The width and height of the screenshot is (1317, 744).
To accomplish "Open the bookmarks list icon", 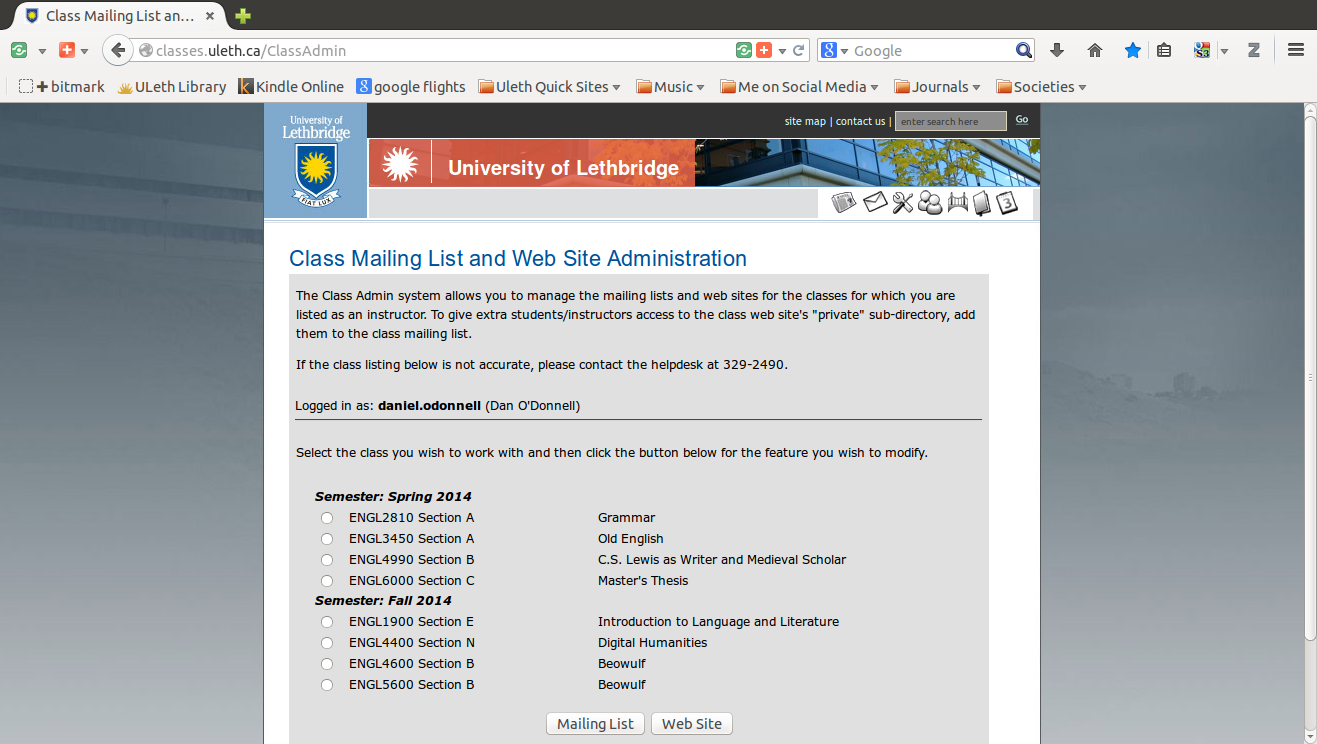I will (x=1164, y=50).
